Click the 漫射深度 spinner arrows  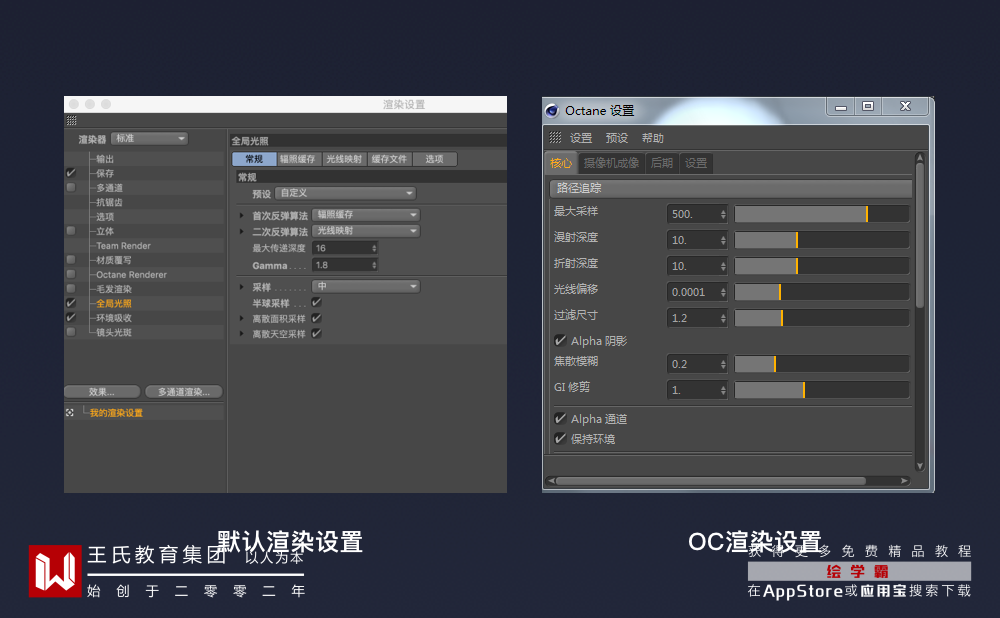(x=723, y=240)
